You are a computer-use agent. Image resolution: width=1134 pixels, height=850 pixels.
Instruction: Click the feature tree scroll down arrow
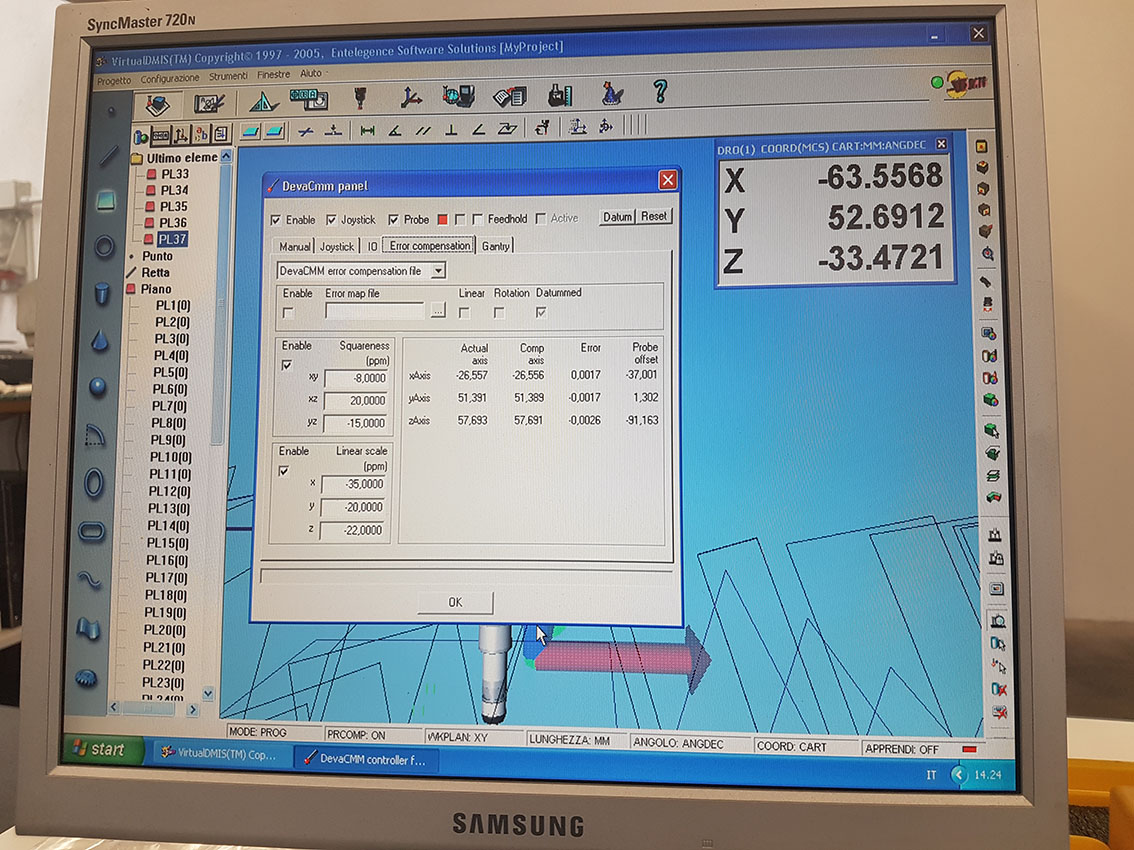pos(208,694)
